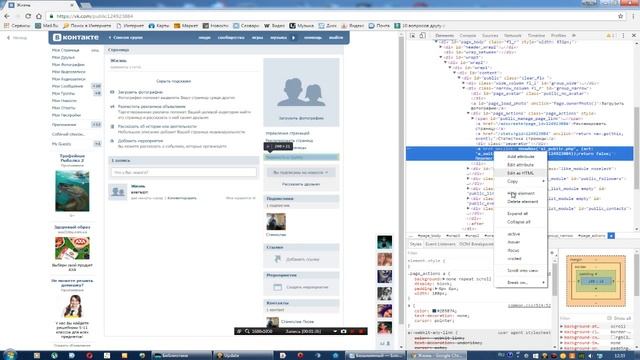Collapse the div id="content" node

pos(454,73)
